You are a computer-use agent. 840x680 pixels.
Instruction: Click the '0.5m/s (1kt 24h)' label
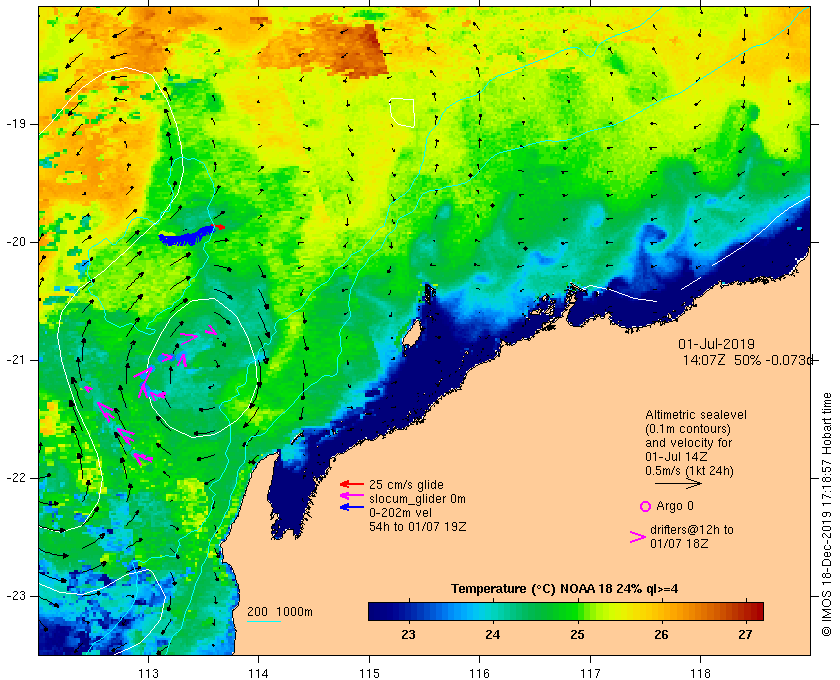(689, 471)
